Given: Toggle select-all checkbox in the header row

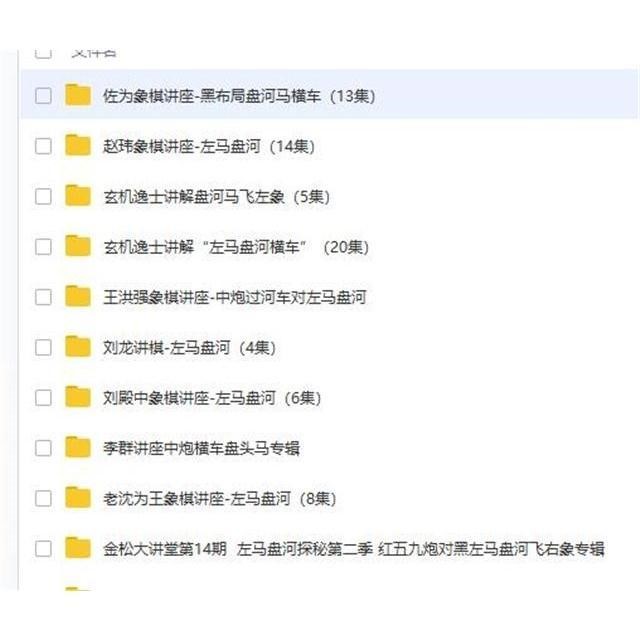Looking at the screenshot, I should (x=43, y=53).
